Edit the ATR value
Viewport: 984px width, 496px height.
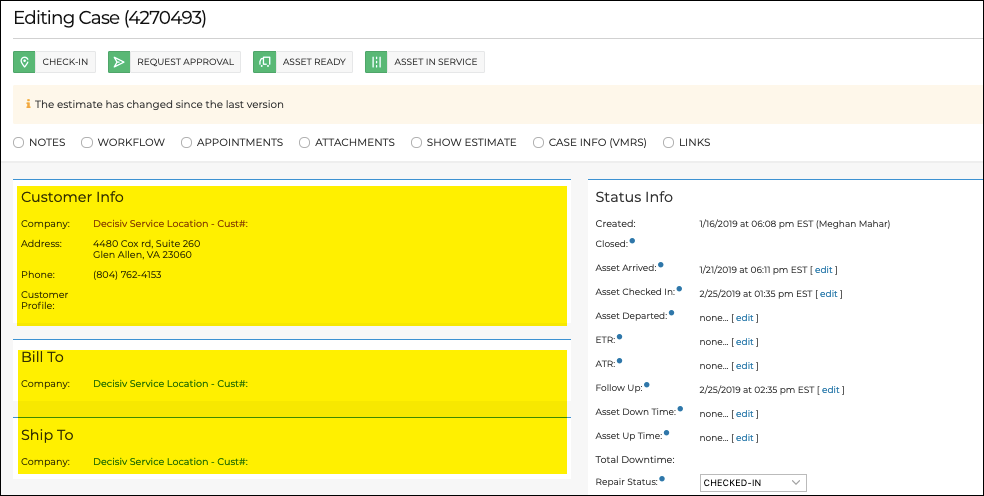coord(744,366)
